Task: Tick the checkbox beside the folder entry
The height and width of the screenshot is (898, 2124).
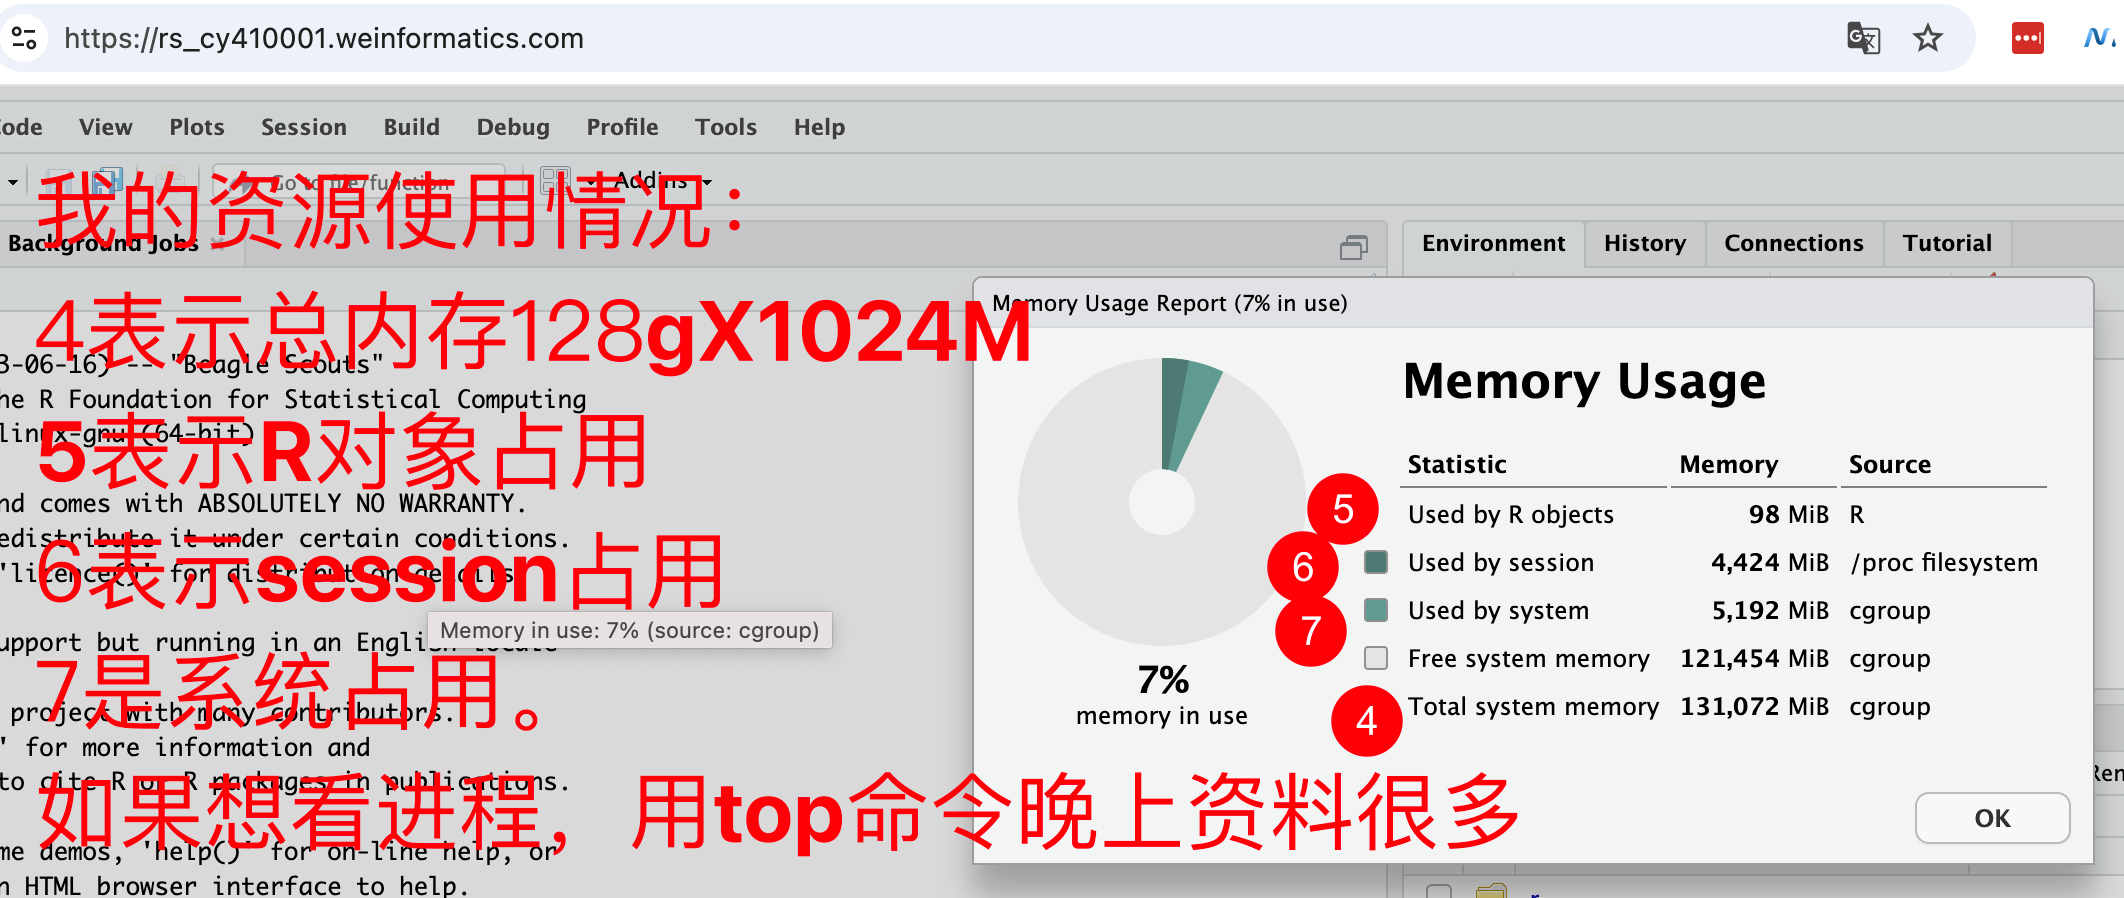Action: pyautogui.click(x=1438, y=890)
